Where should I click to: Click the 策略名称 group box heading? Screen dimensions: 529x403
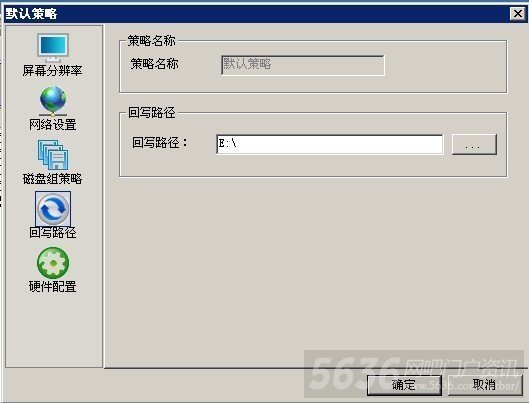(151, 41)
